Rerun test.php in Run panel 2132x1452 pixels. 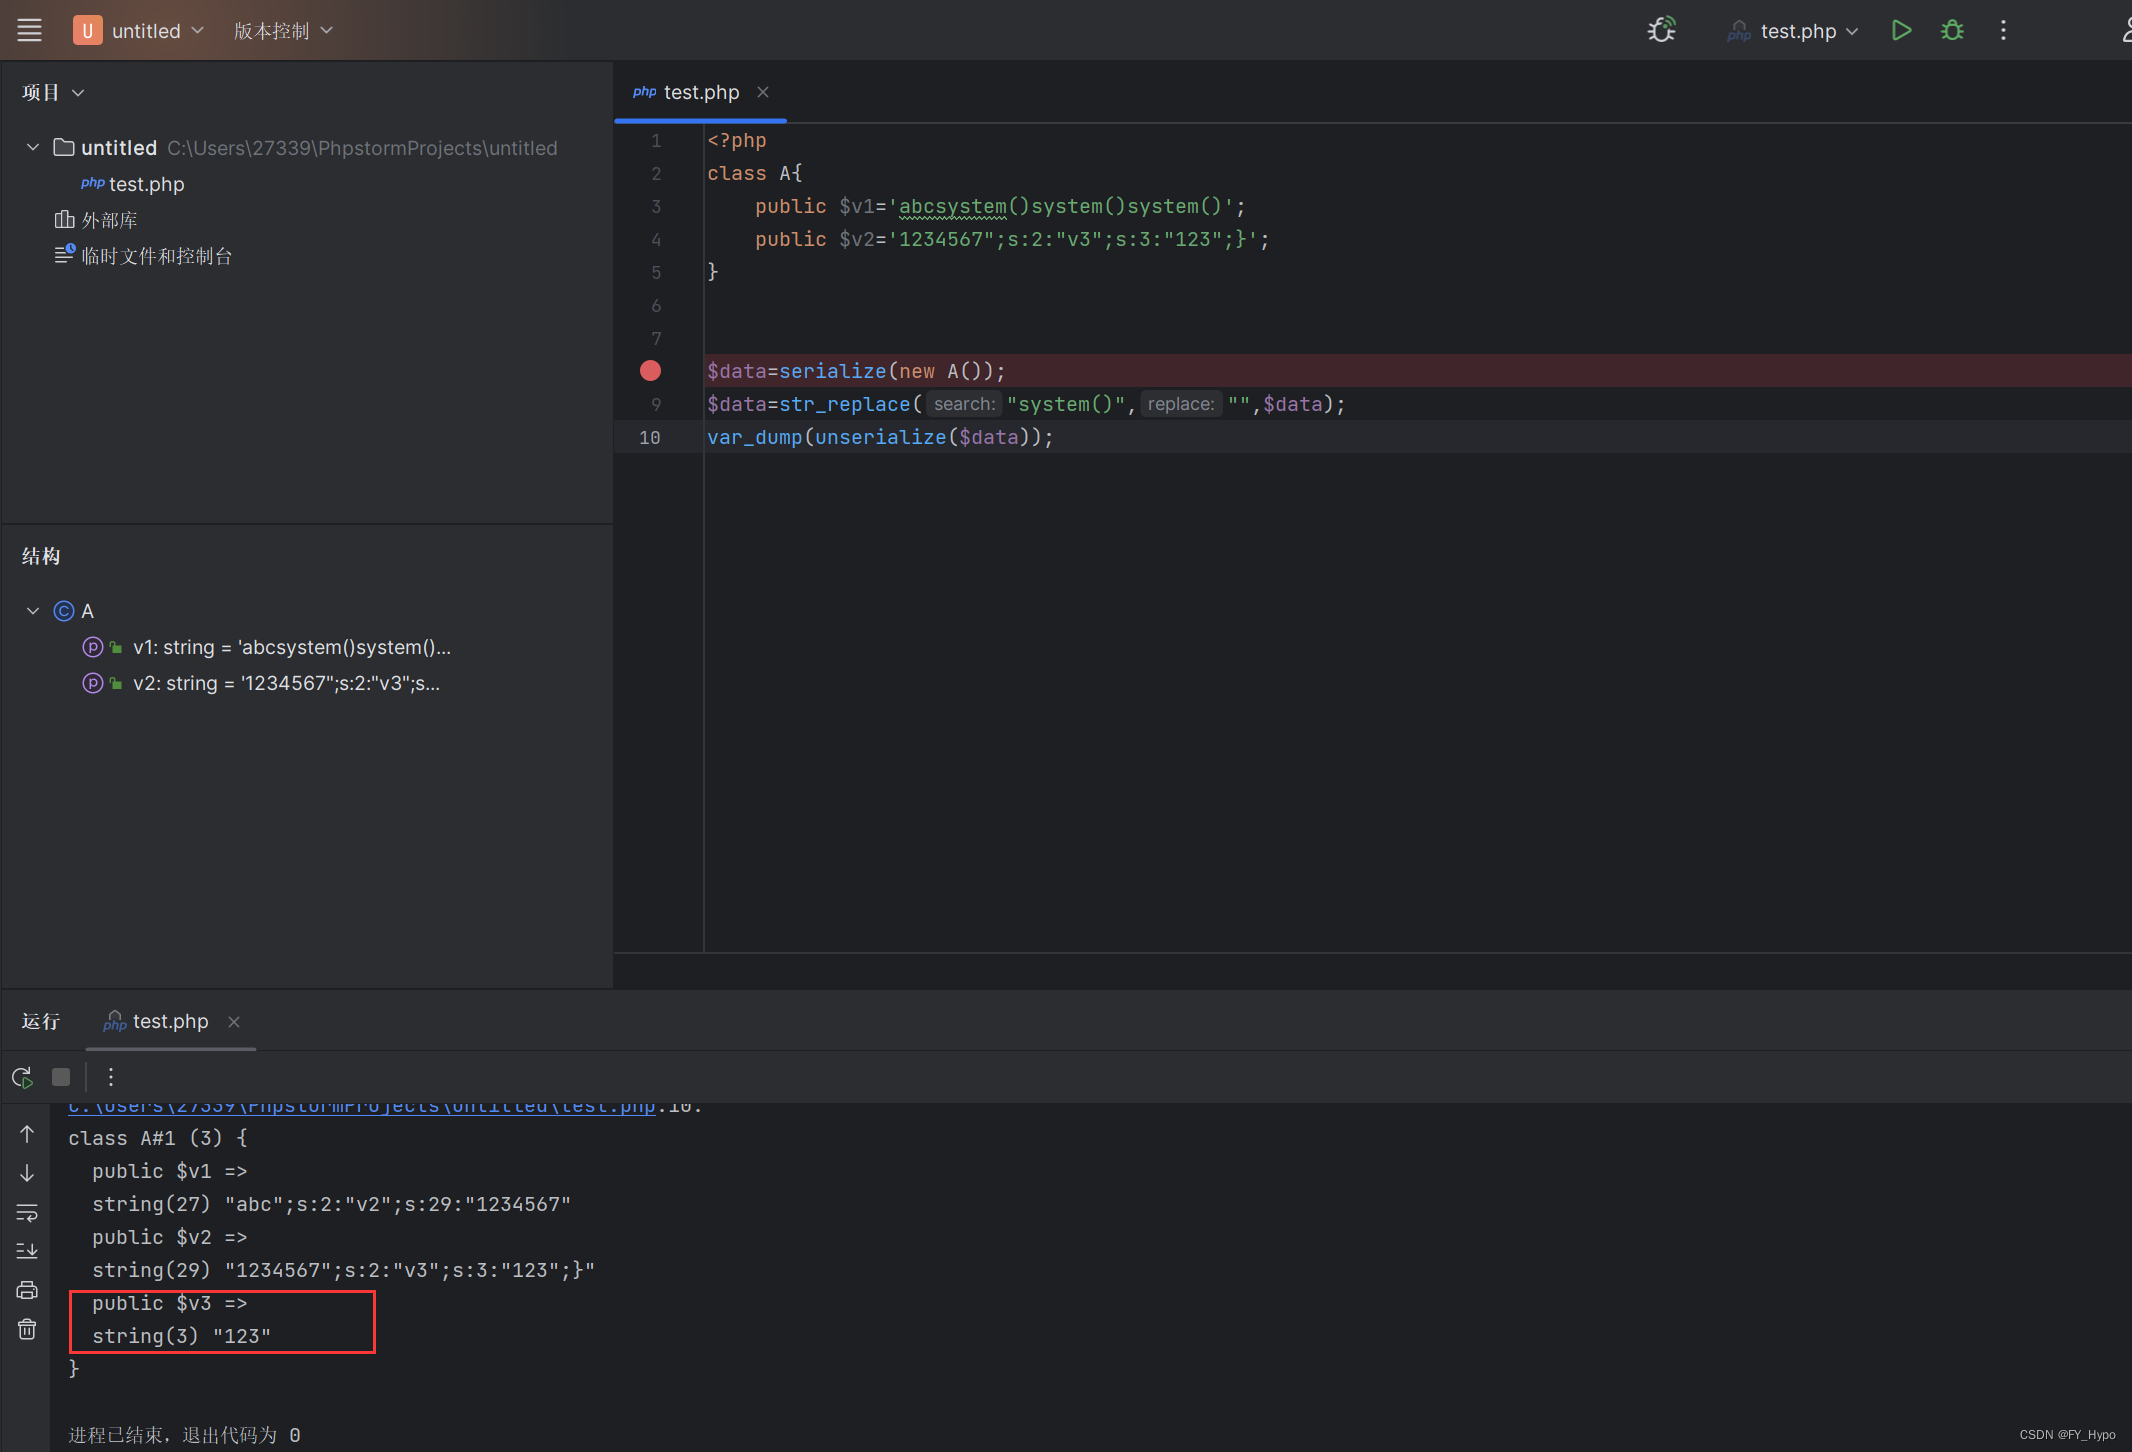tap(22, 1077)
